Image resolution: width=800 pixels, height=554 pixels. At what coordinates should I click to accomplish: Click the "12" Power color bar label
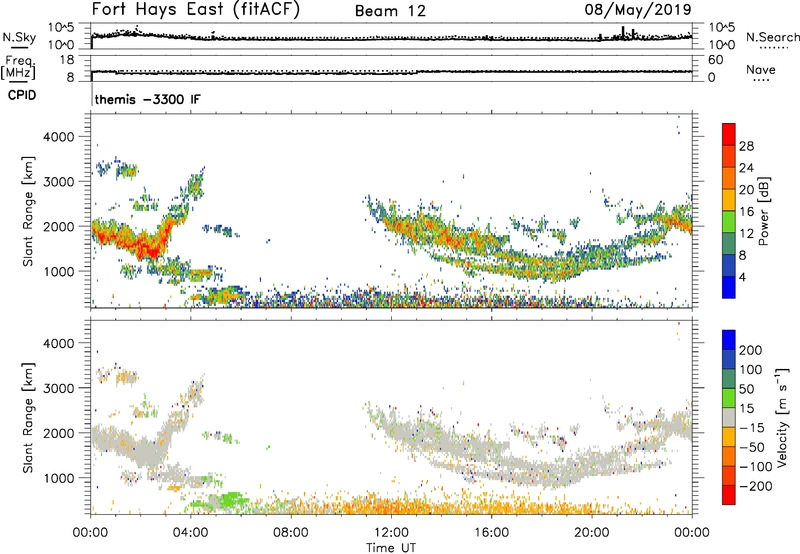pyautogui.click(x=746, y=234)
